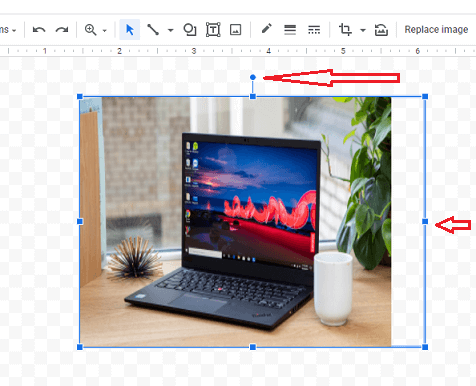
Task: Expand the Line tool dropdown arrow
Action: click(171, 30)
